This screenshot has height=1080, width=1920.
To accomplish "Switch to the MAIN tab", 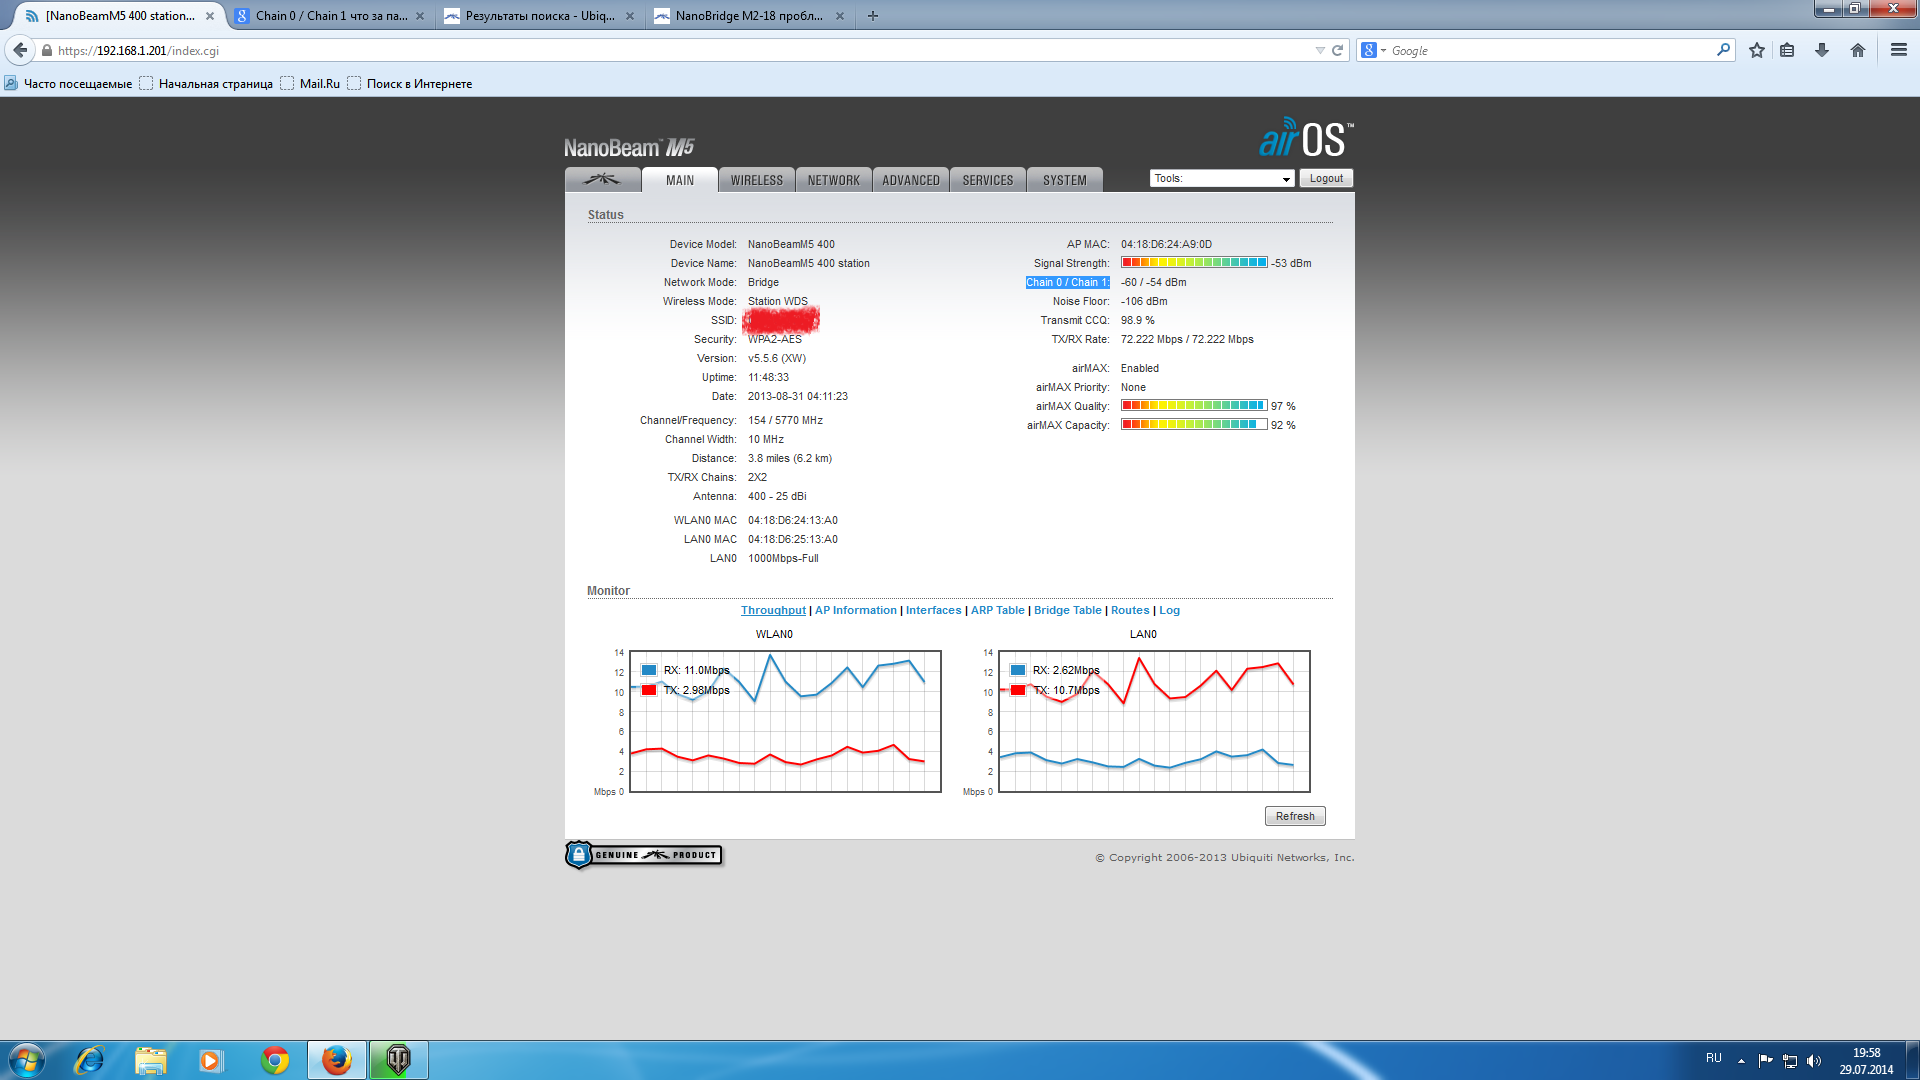I will pos(680,180).
